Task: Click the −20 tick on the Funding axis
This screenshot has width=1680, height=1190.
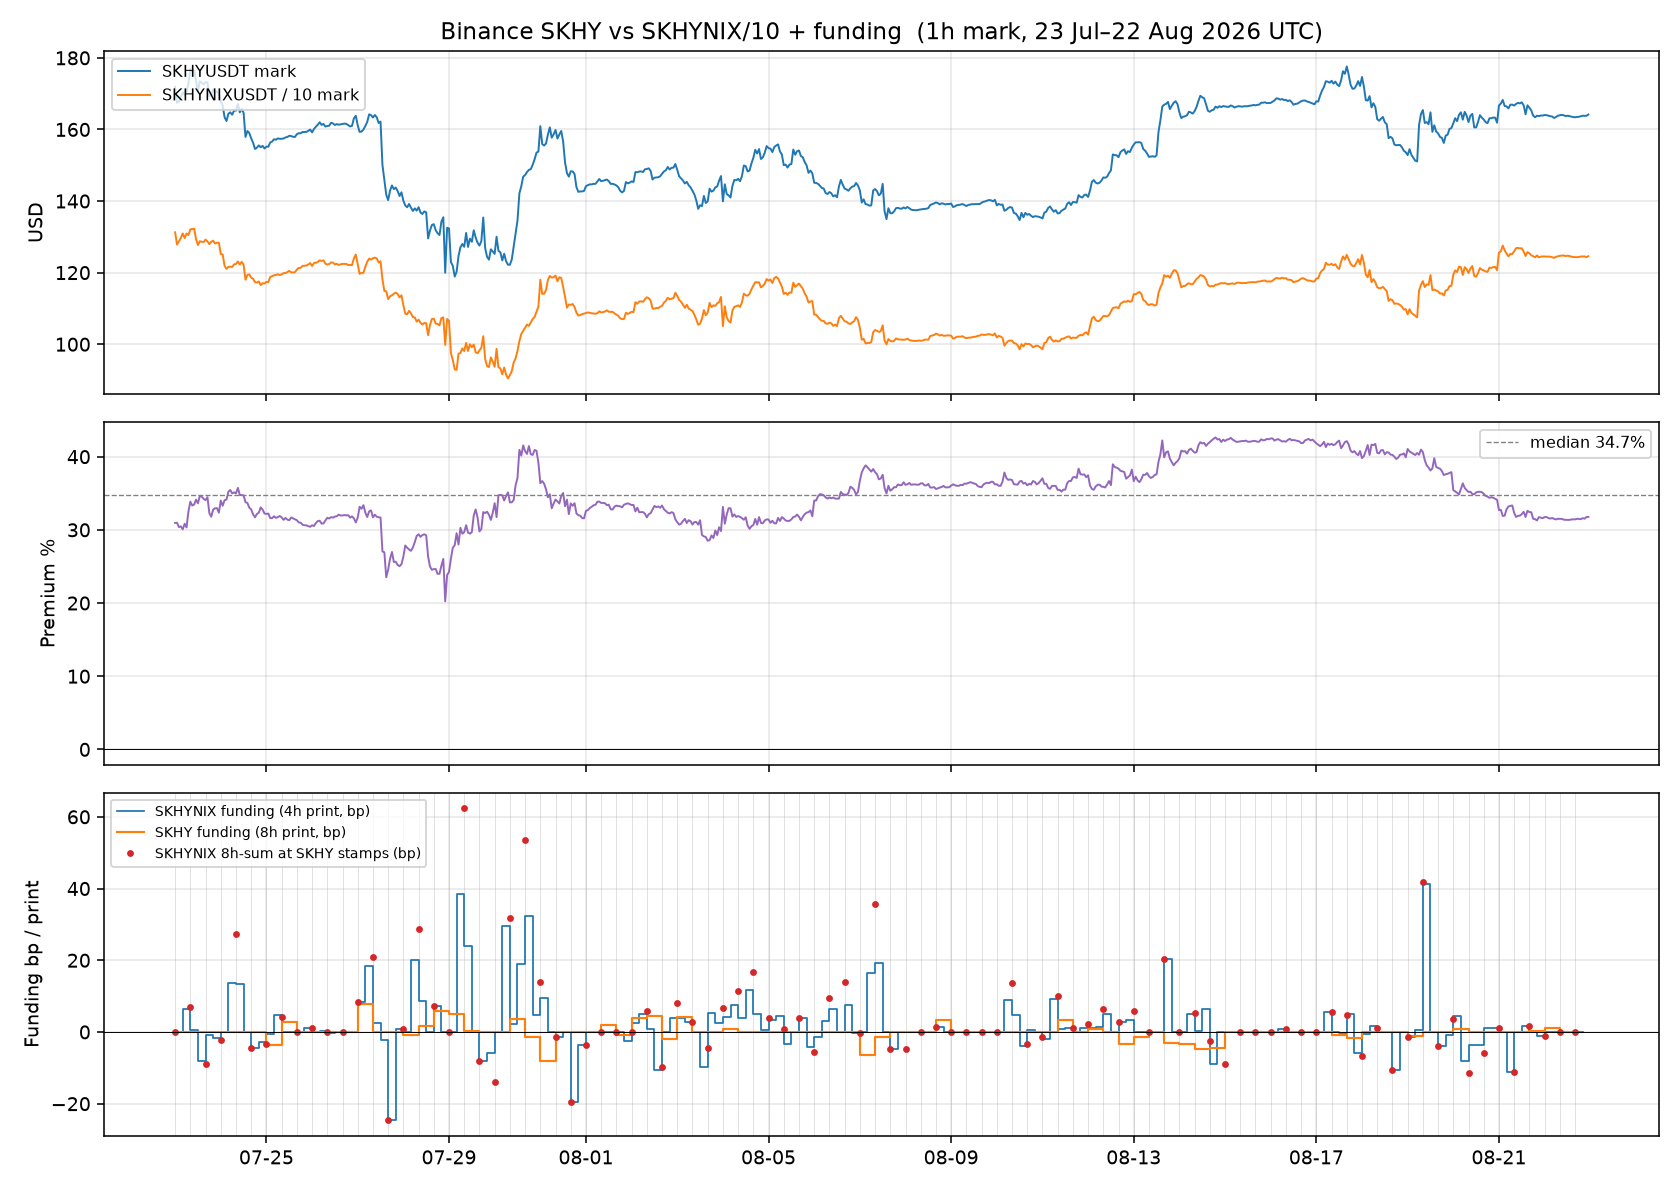Action: point(71,1104)
